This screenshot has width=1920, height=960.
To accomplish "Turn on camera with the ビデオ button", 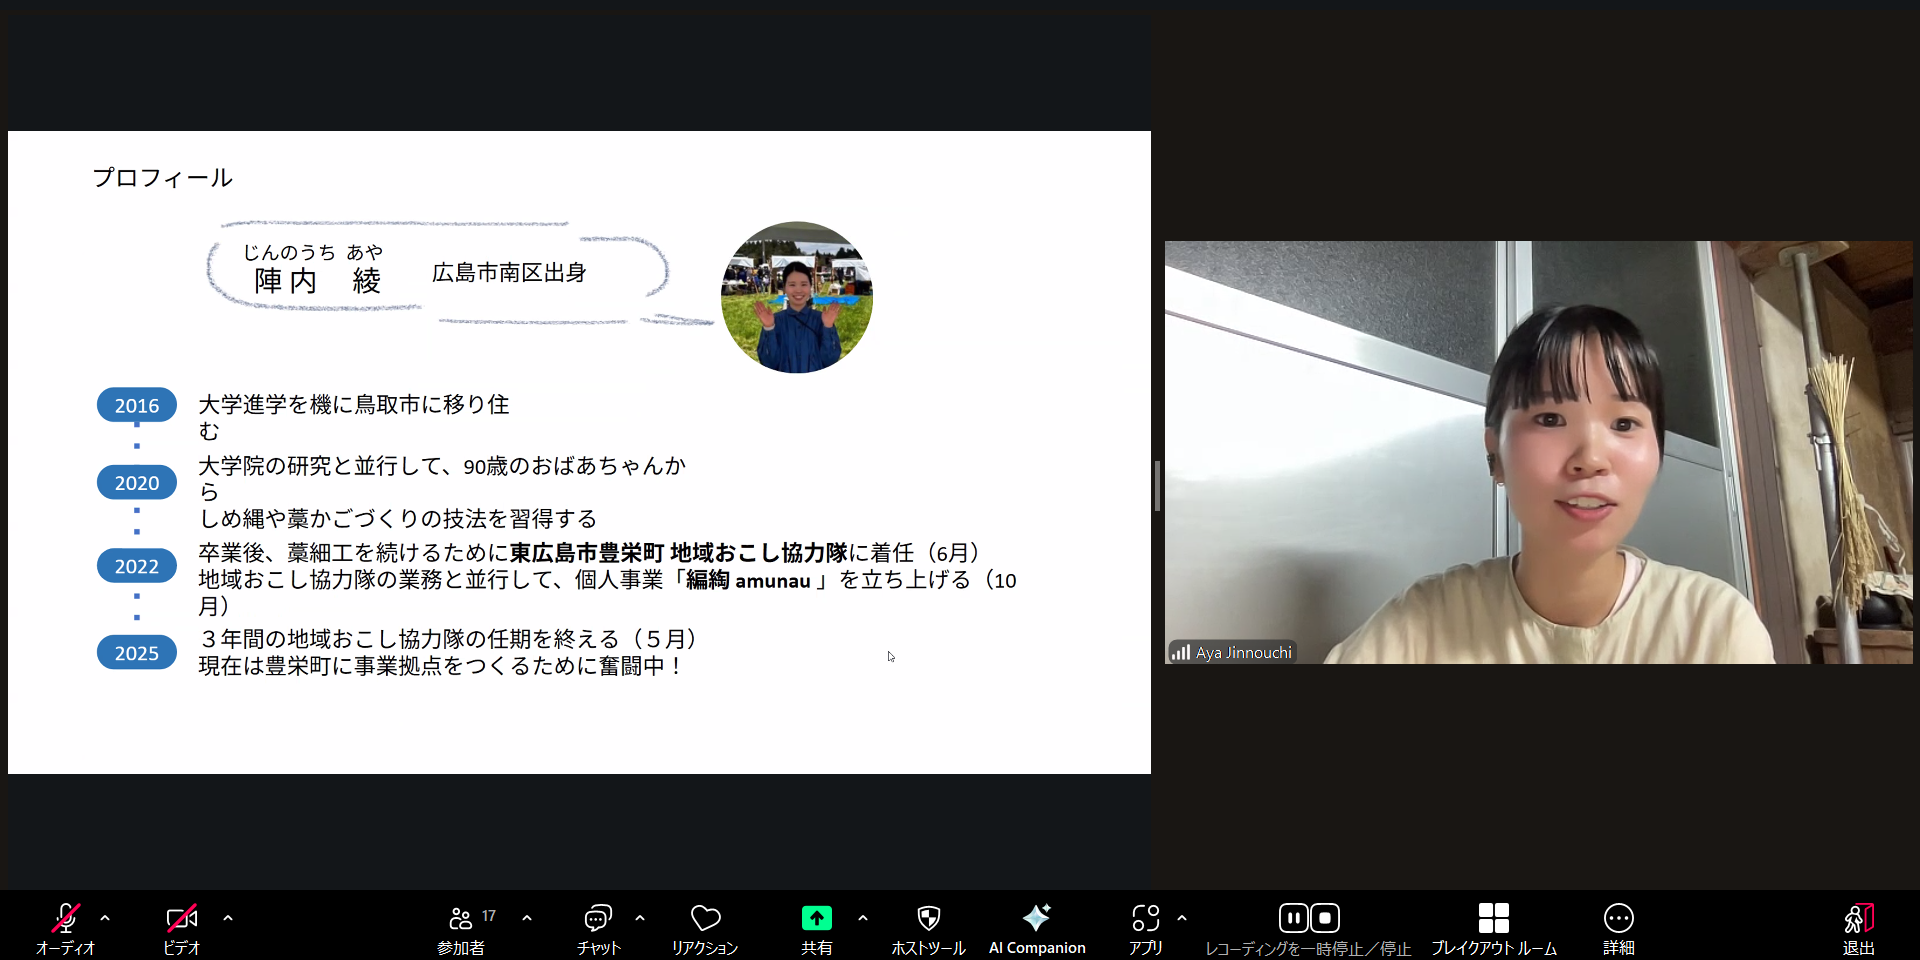I will pos(181,927).
